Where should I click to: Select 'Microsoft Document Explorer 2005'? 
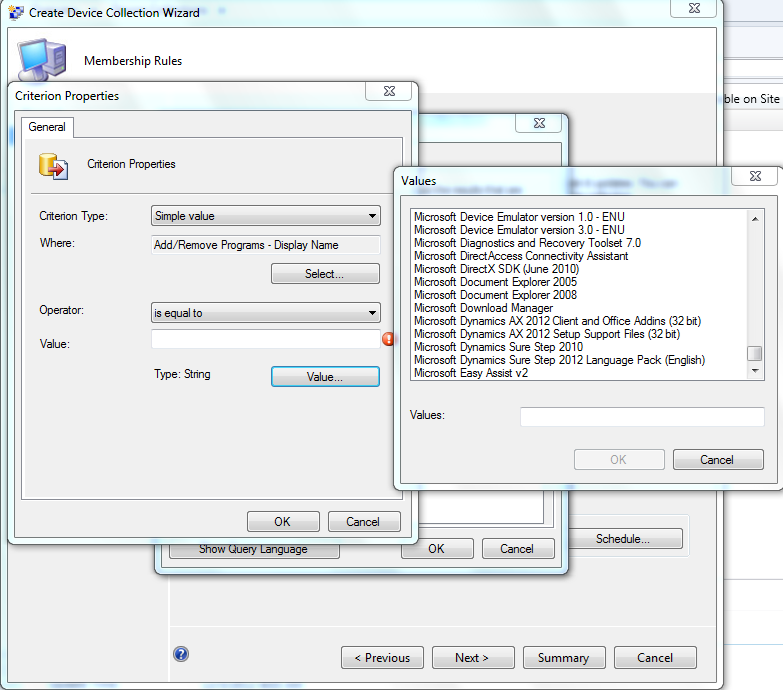point(495,282)
